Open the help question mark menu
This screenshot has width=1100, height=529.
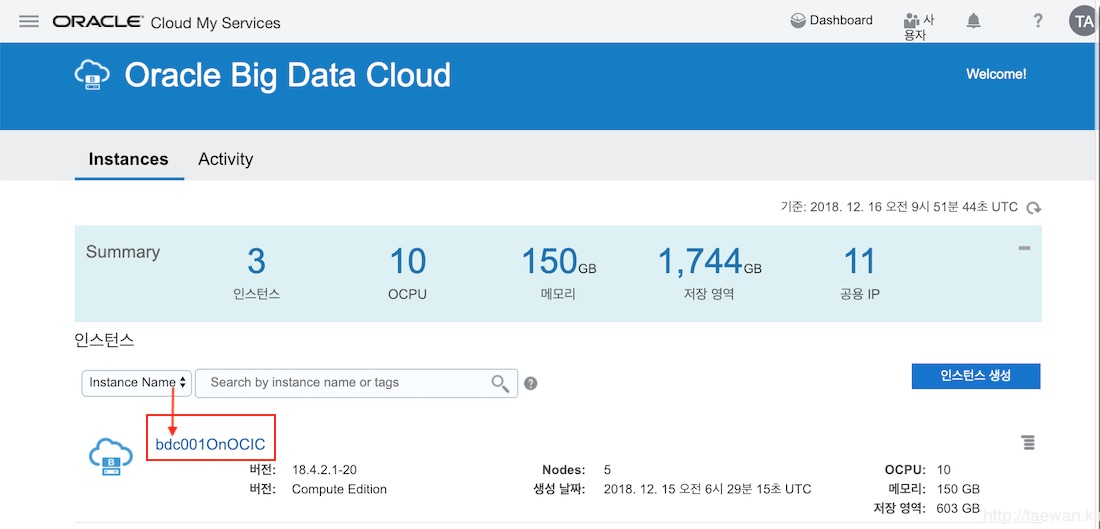1038,21
